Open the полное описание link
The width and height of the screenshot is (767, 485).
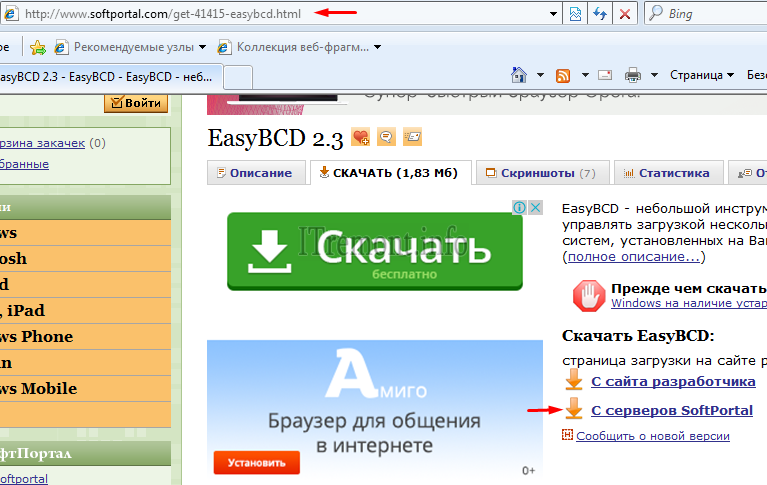click(x=634, y=256)
